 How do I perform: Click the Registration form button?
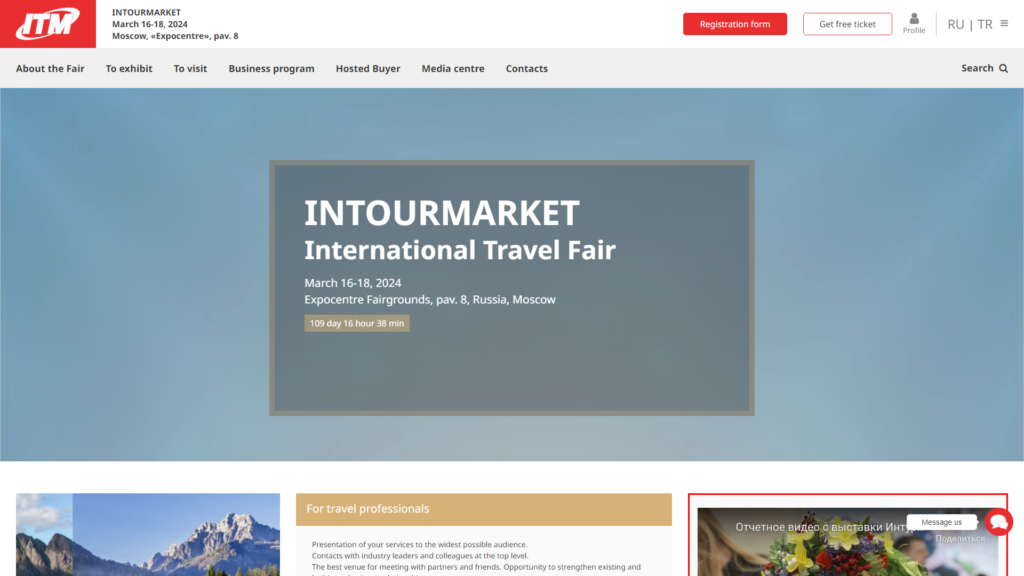tap(735, 24)
